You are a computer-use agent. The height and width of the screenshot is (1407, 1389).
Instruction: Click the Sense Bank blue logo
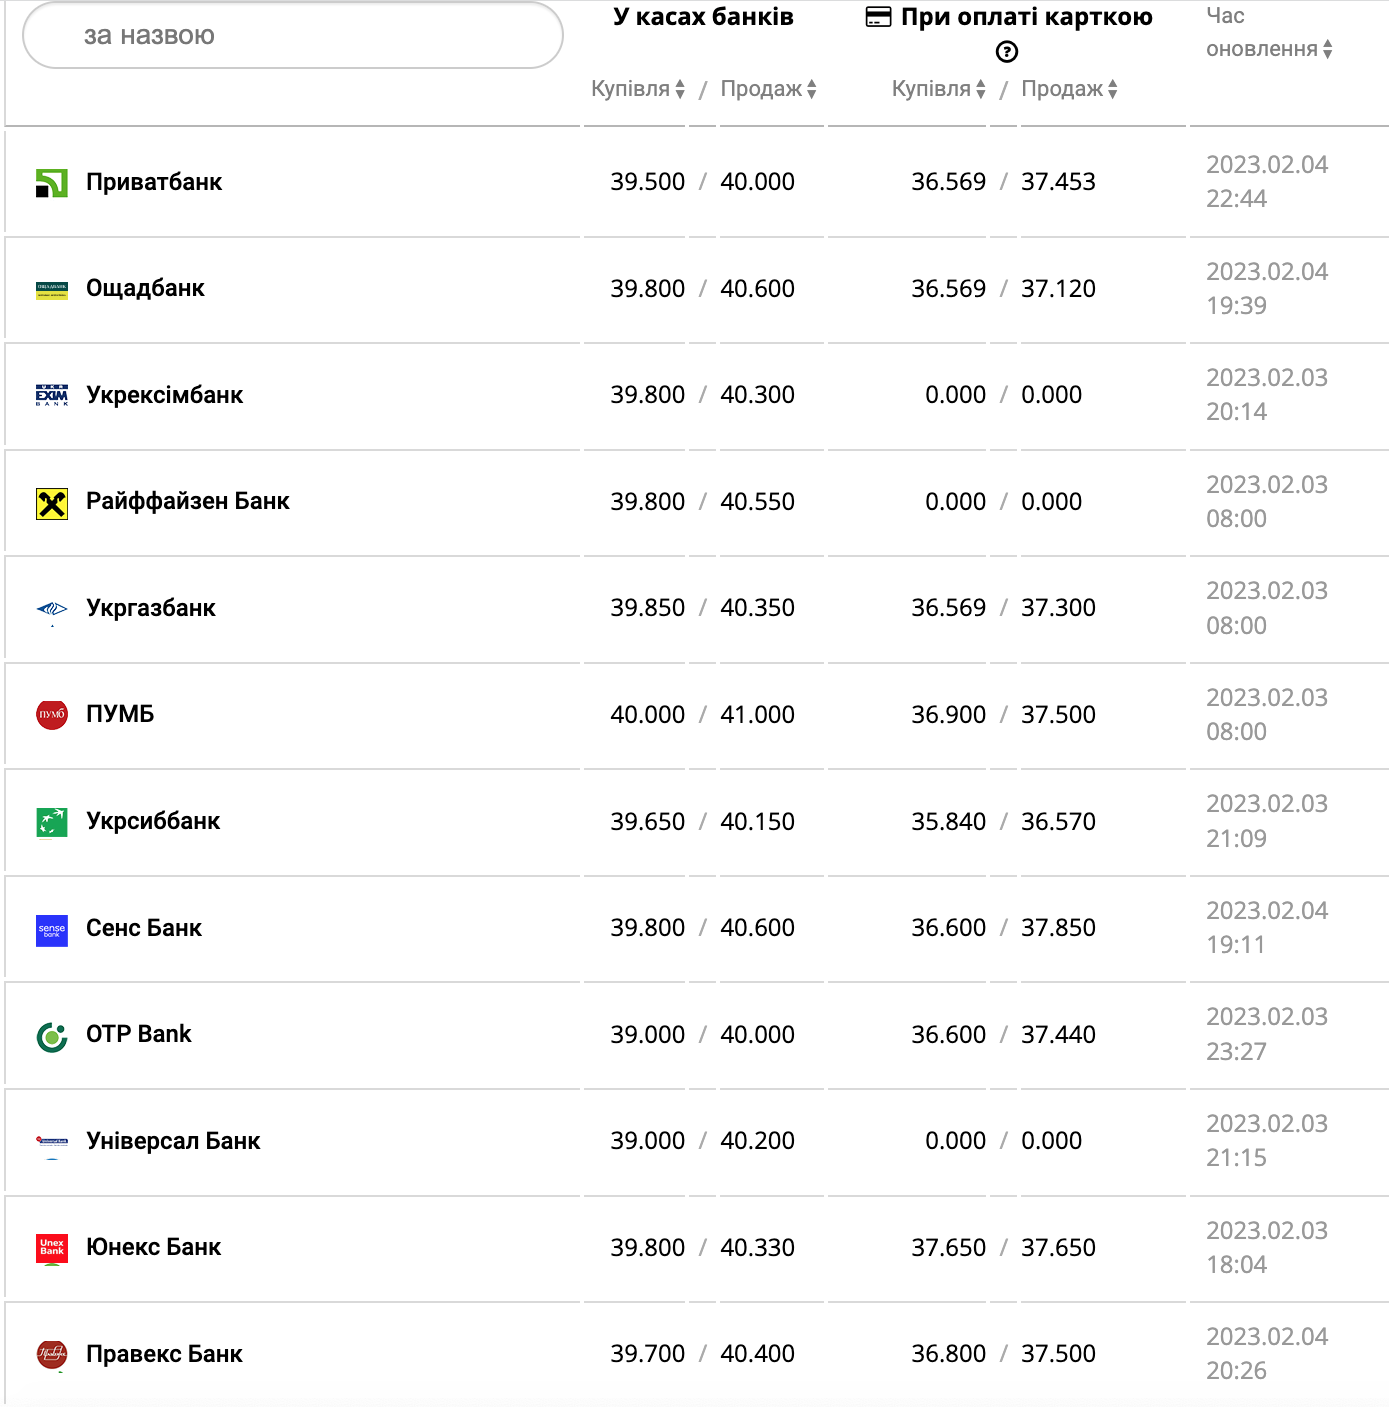(52, 930)
